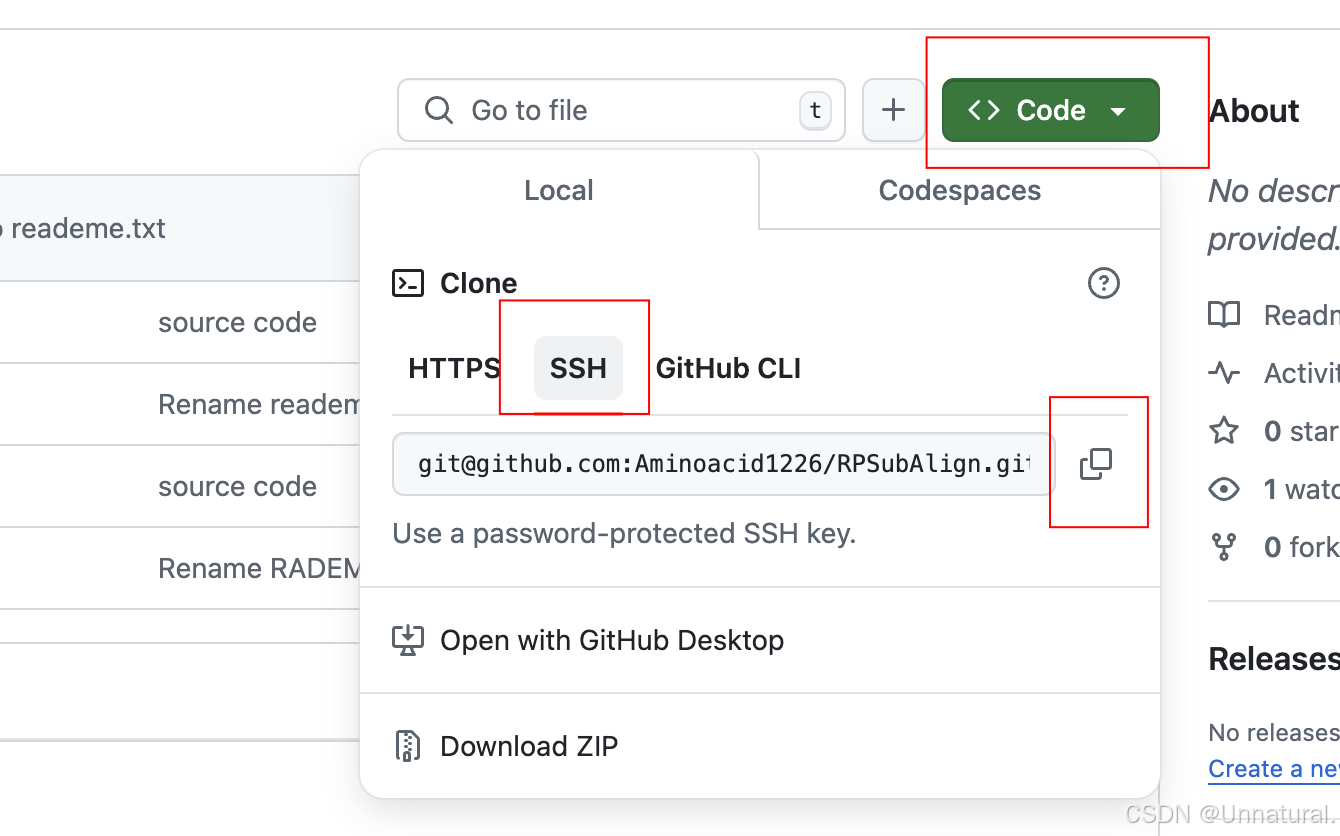Click the git@github.com clone URL field
The image size is (1340, 836).
(x=723, y=464)
